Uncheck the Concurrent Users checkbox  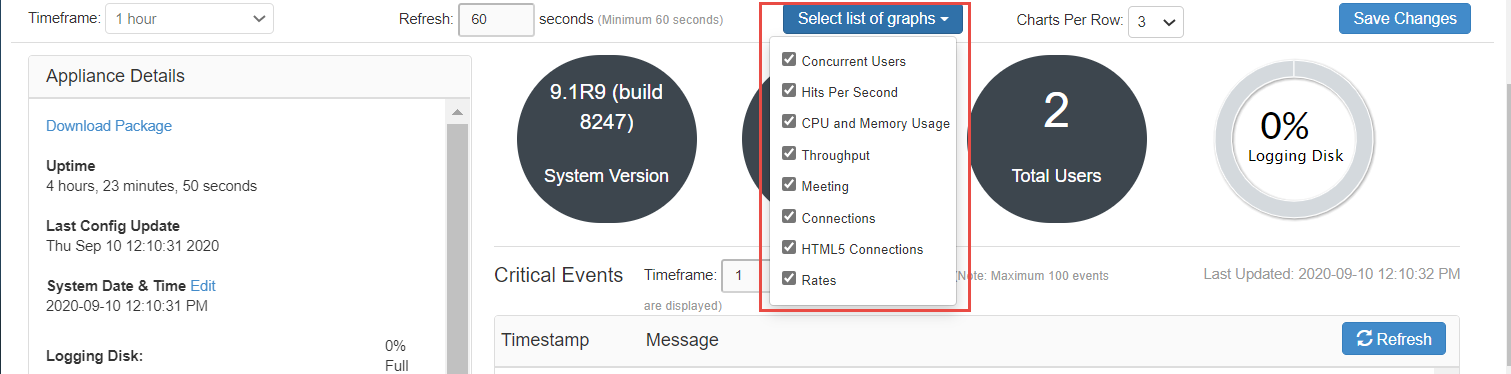pyautogui.click(x=789, y=60)
